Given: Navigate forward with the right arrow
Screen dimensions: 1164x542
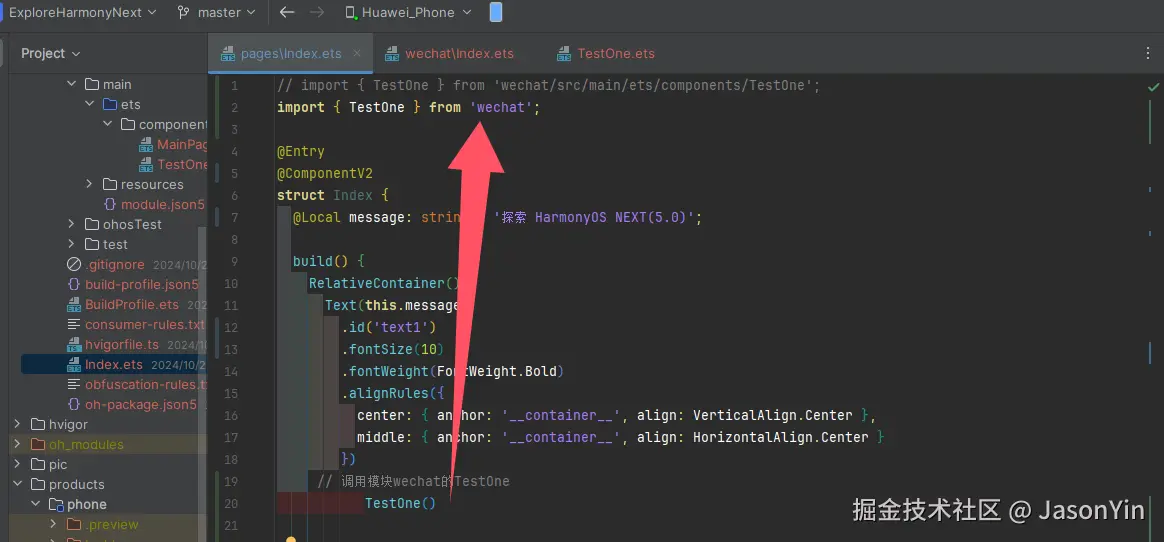Looking at the screenshot, I should 316,12.
